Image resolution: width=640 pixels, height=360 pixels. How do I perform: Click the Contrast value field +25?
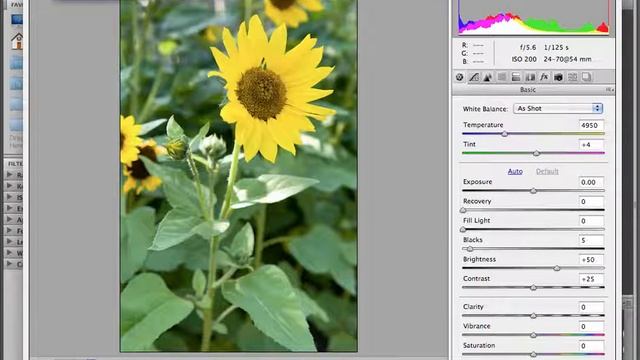(591, 279)
